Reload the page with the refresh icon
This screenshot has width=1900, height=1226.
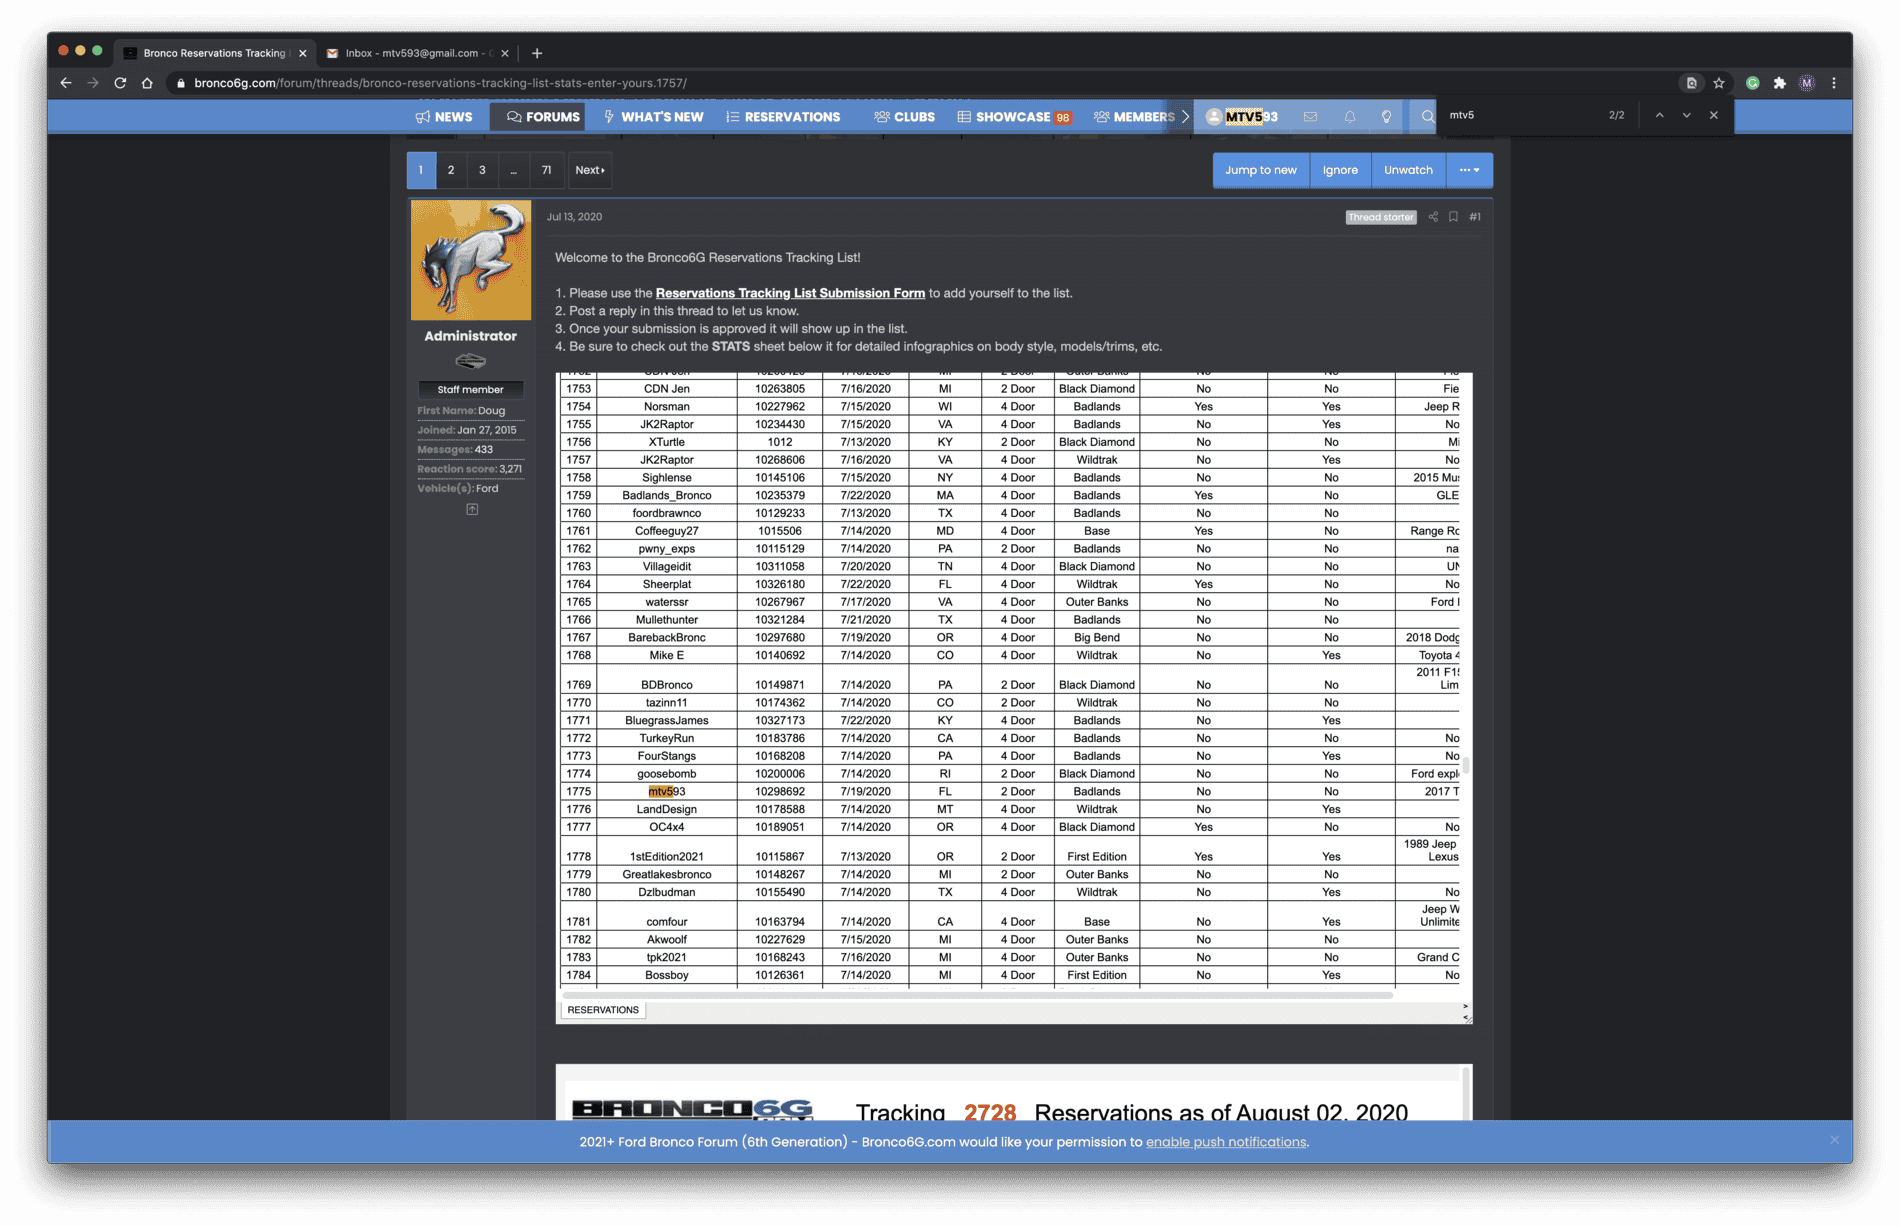[x=120, y=83]
